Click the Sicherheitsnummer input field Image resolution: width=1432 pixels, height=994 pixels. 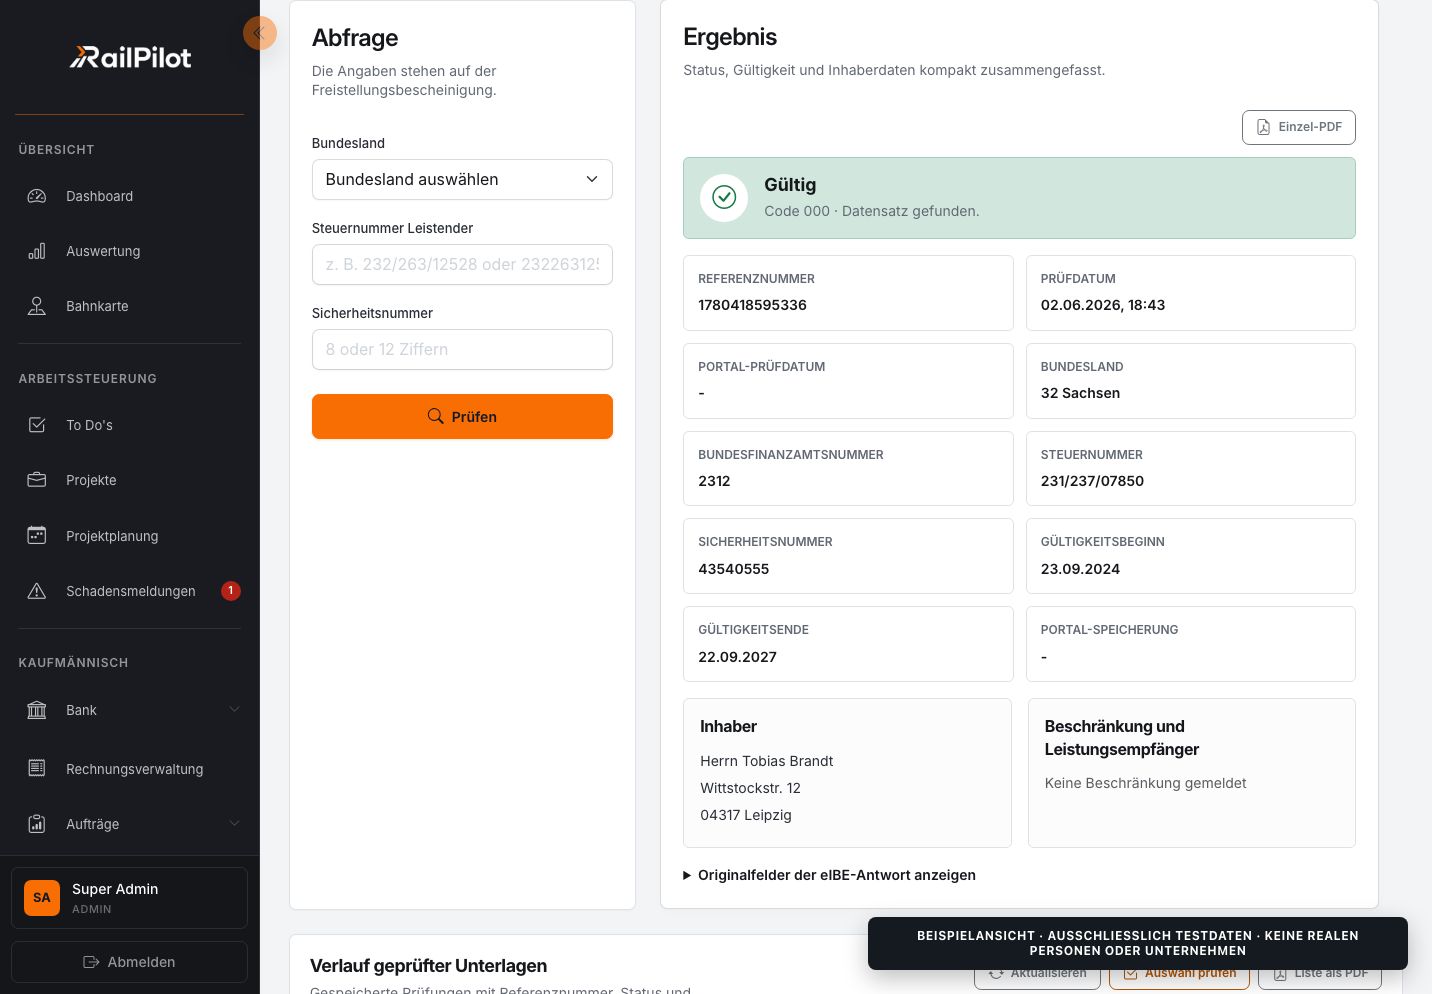pos(462,350)
